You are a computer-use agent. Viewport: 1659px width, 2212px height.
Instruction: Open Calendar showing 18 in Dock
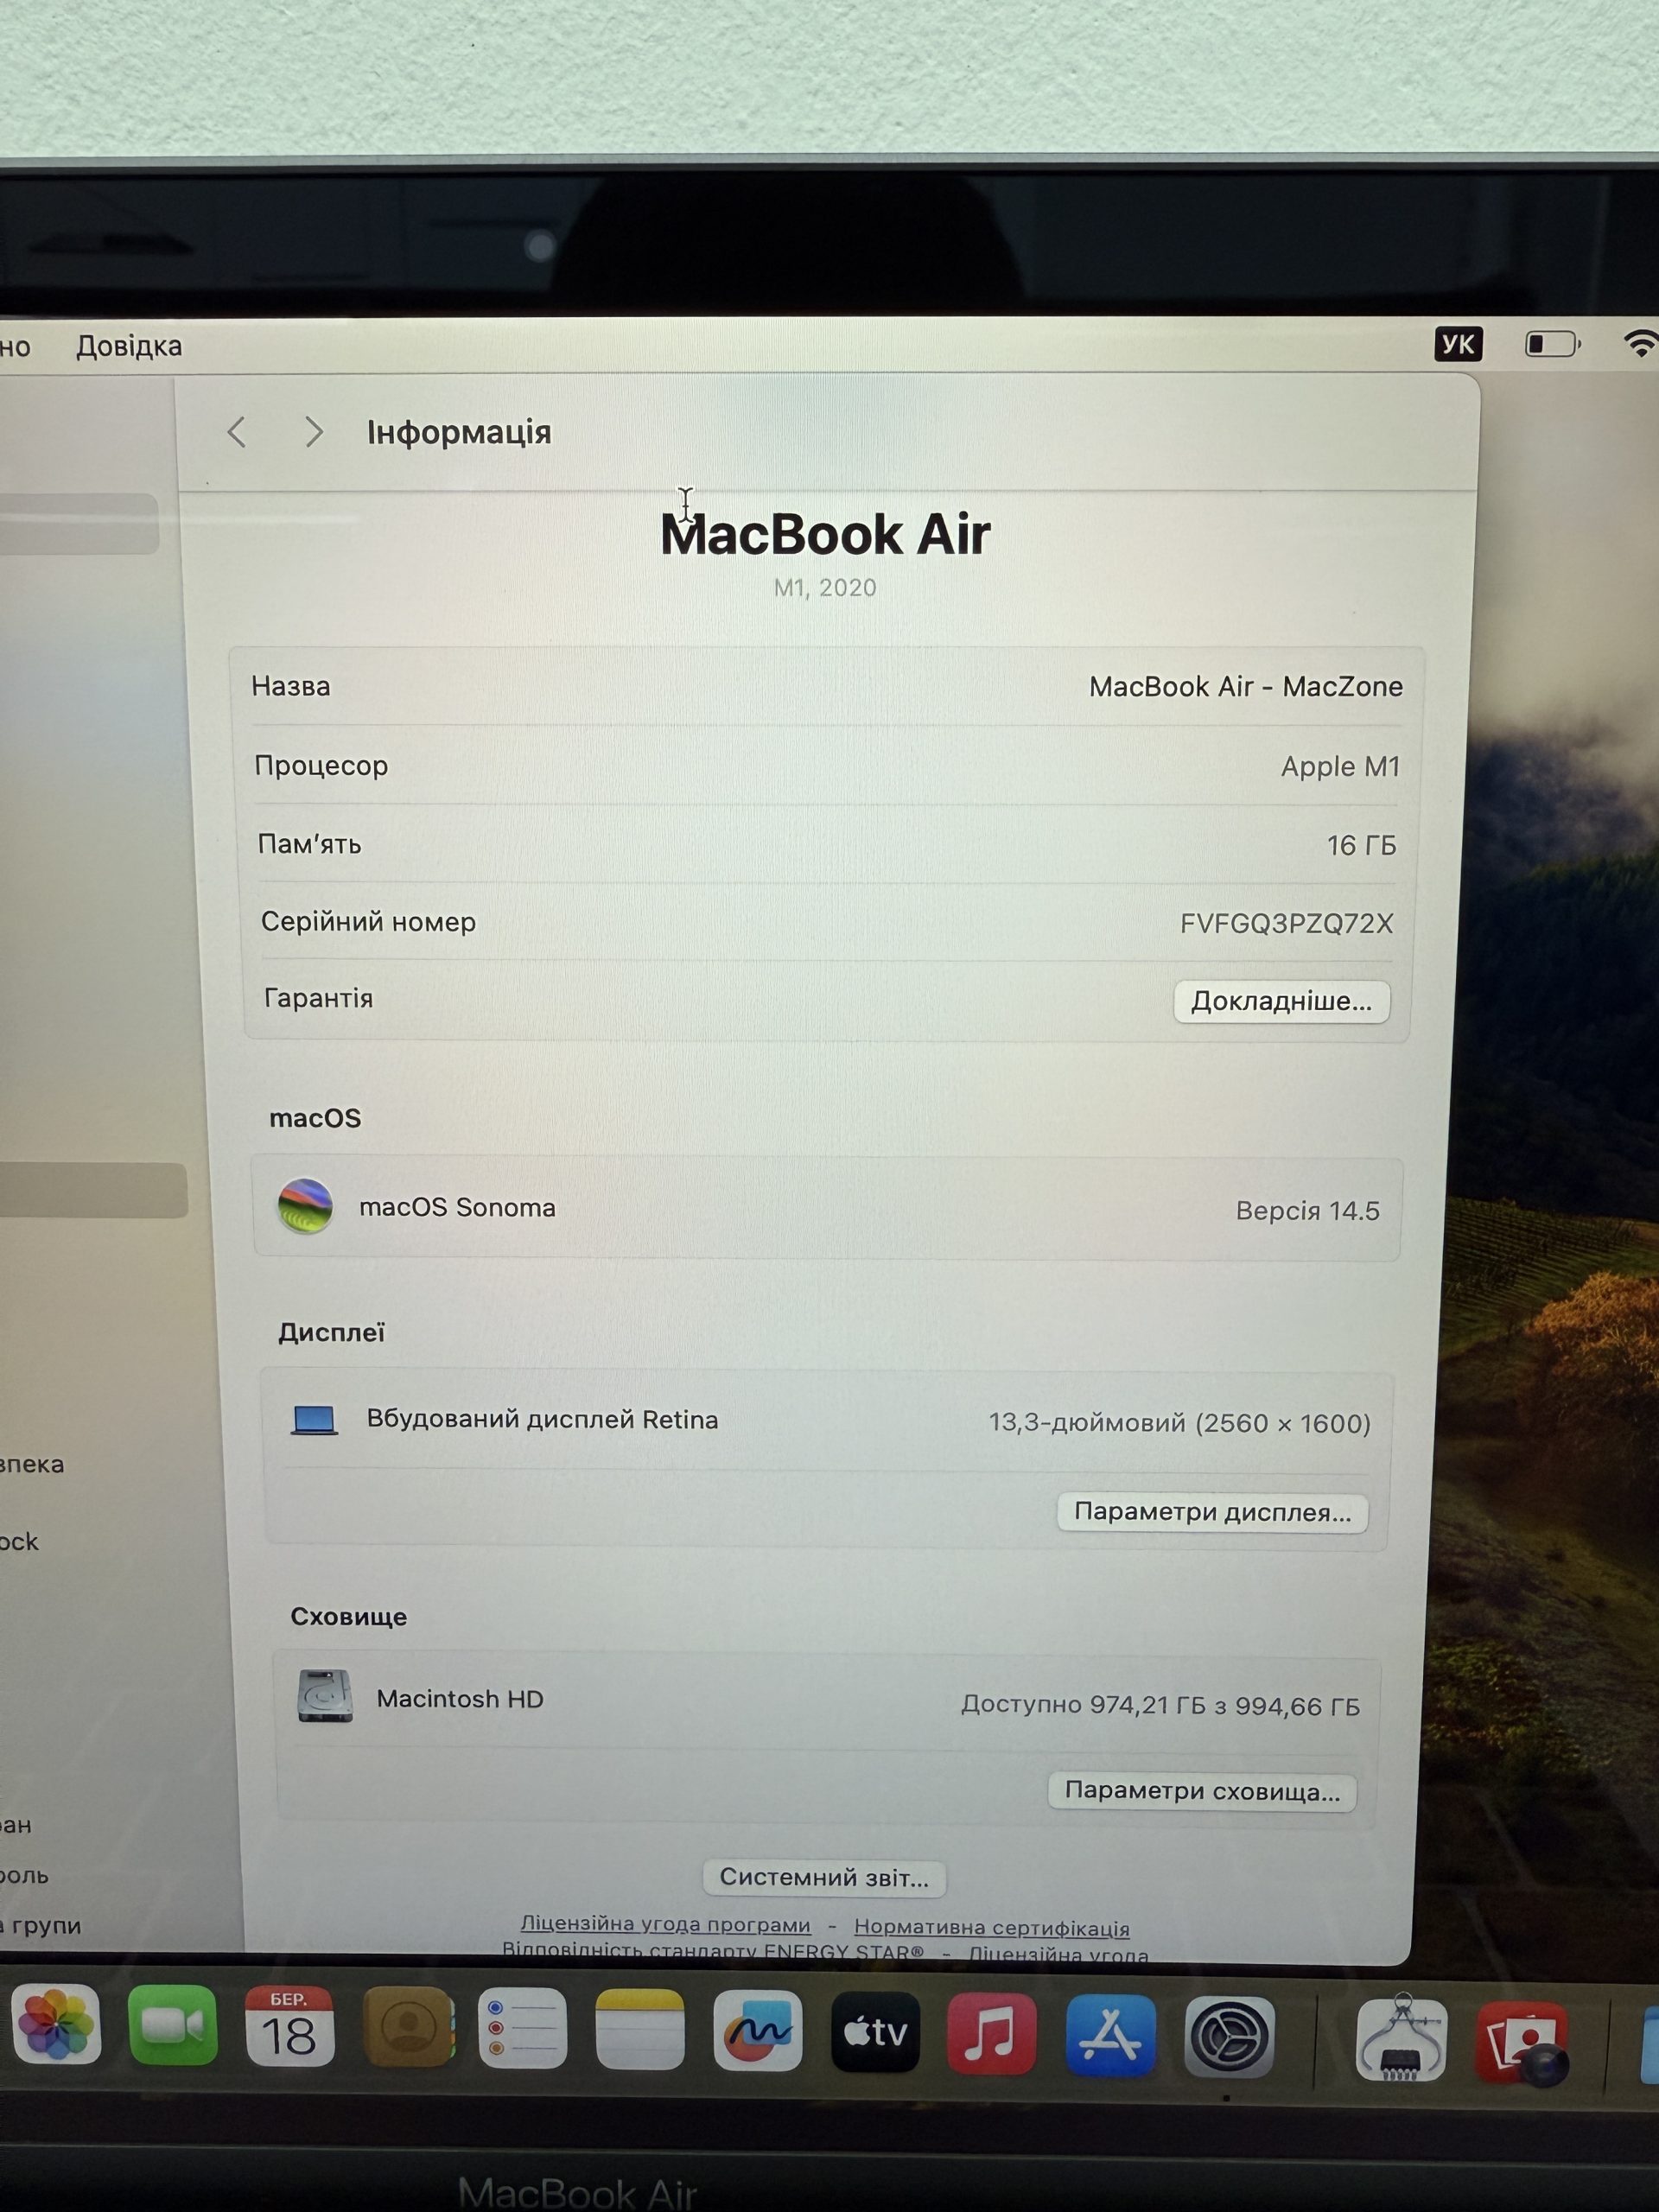(289, 2027)
